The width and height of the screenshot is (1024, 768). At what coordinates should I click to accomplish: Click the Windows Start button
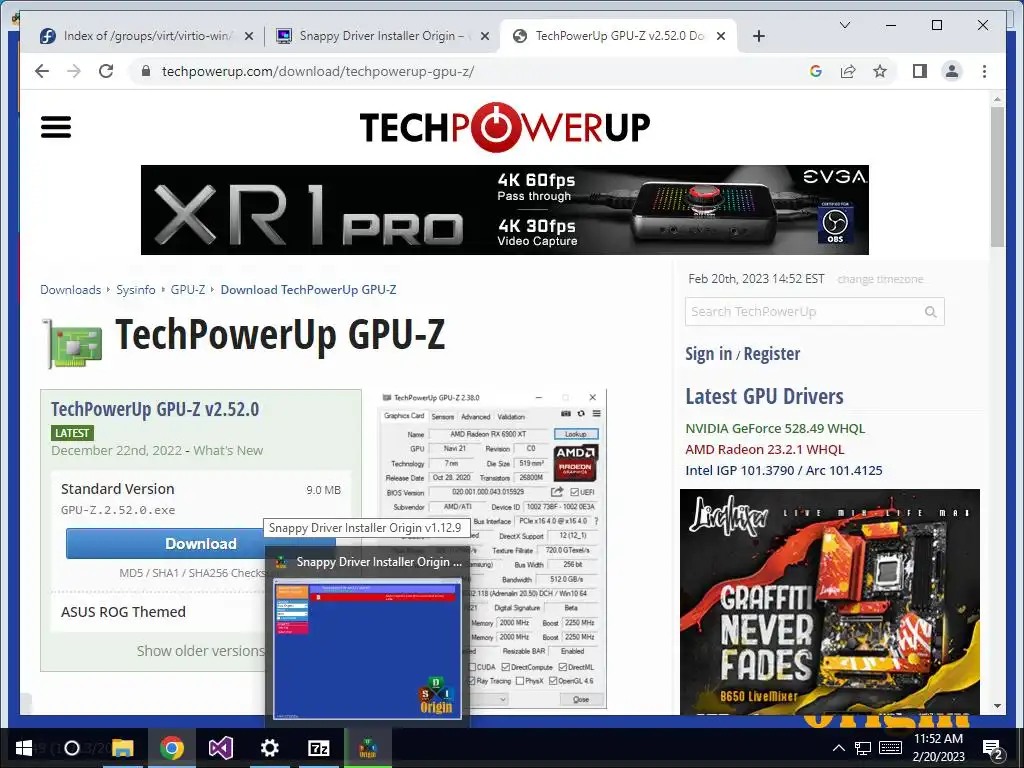[x=24, y=748]
